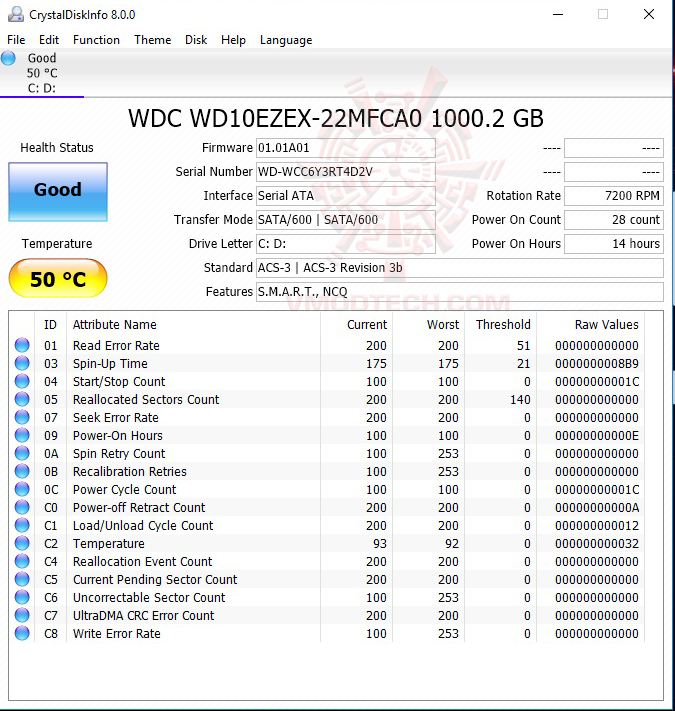
Task: Select the Seek Error Rate attribute name
Action: pos(116,418)
